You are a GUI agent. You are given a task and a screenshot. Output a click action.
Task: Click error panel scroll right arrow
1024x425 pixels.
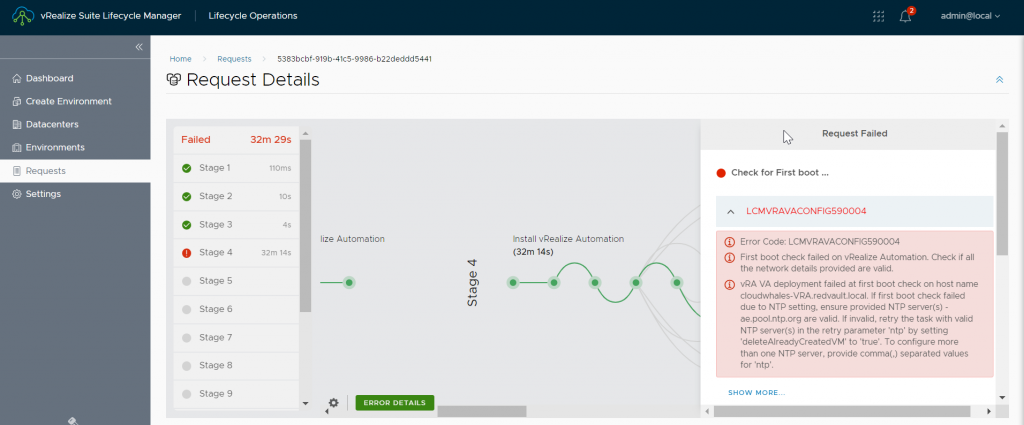coord(989,412)
